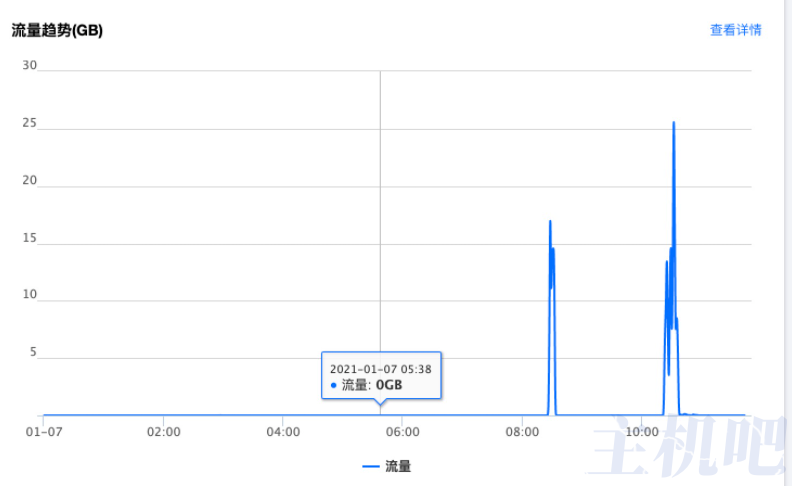Image resolution: width=792 pixels, height=489 pixels.
Task: Click the 10:00 x-axis label
Action: (642, 432)
